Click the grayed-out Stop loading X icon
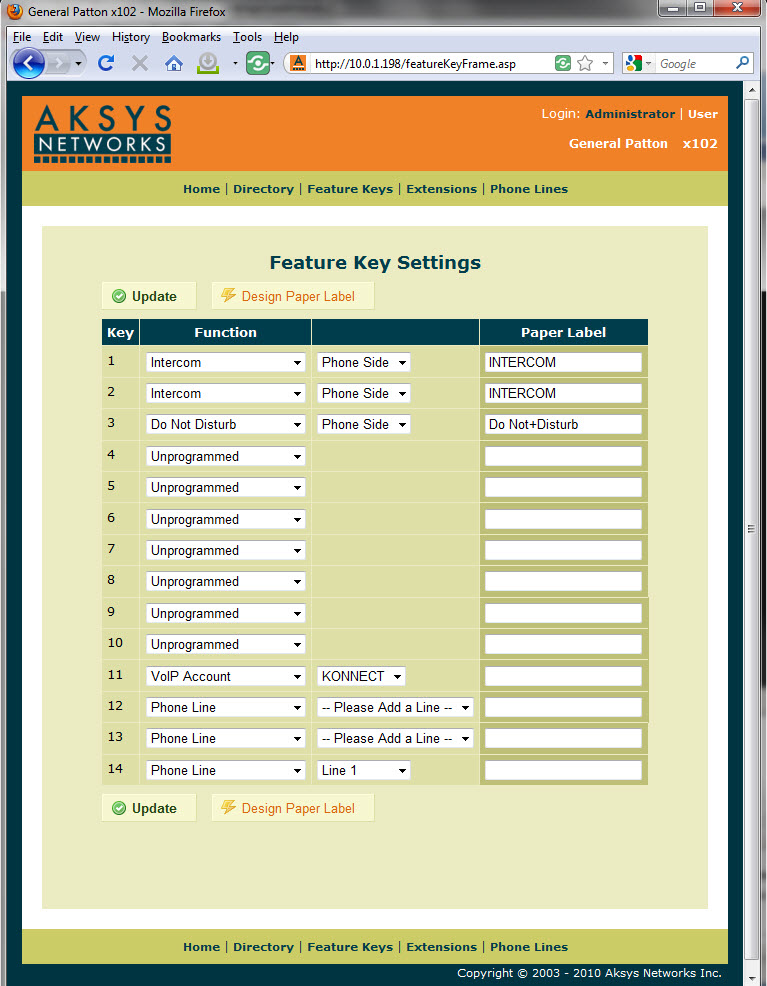This screenshot has height=986, width=767. coord(140,63)
